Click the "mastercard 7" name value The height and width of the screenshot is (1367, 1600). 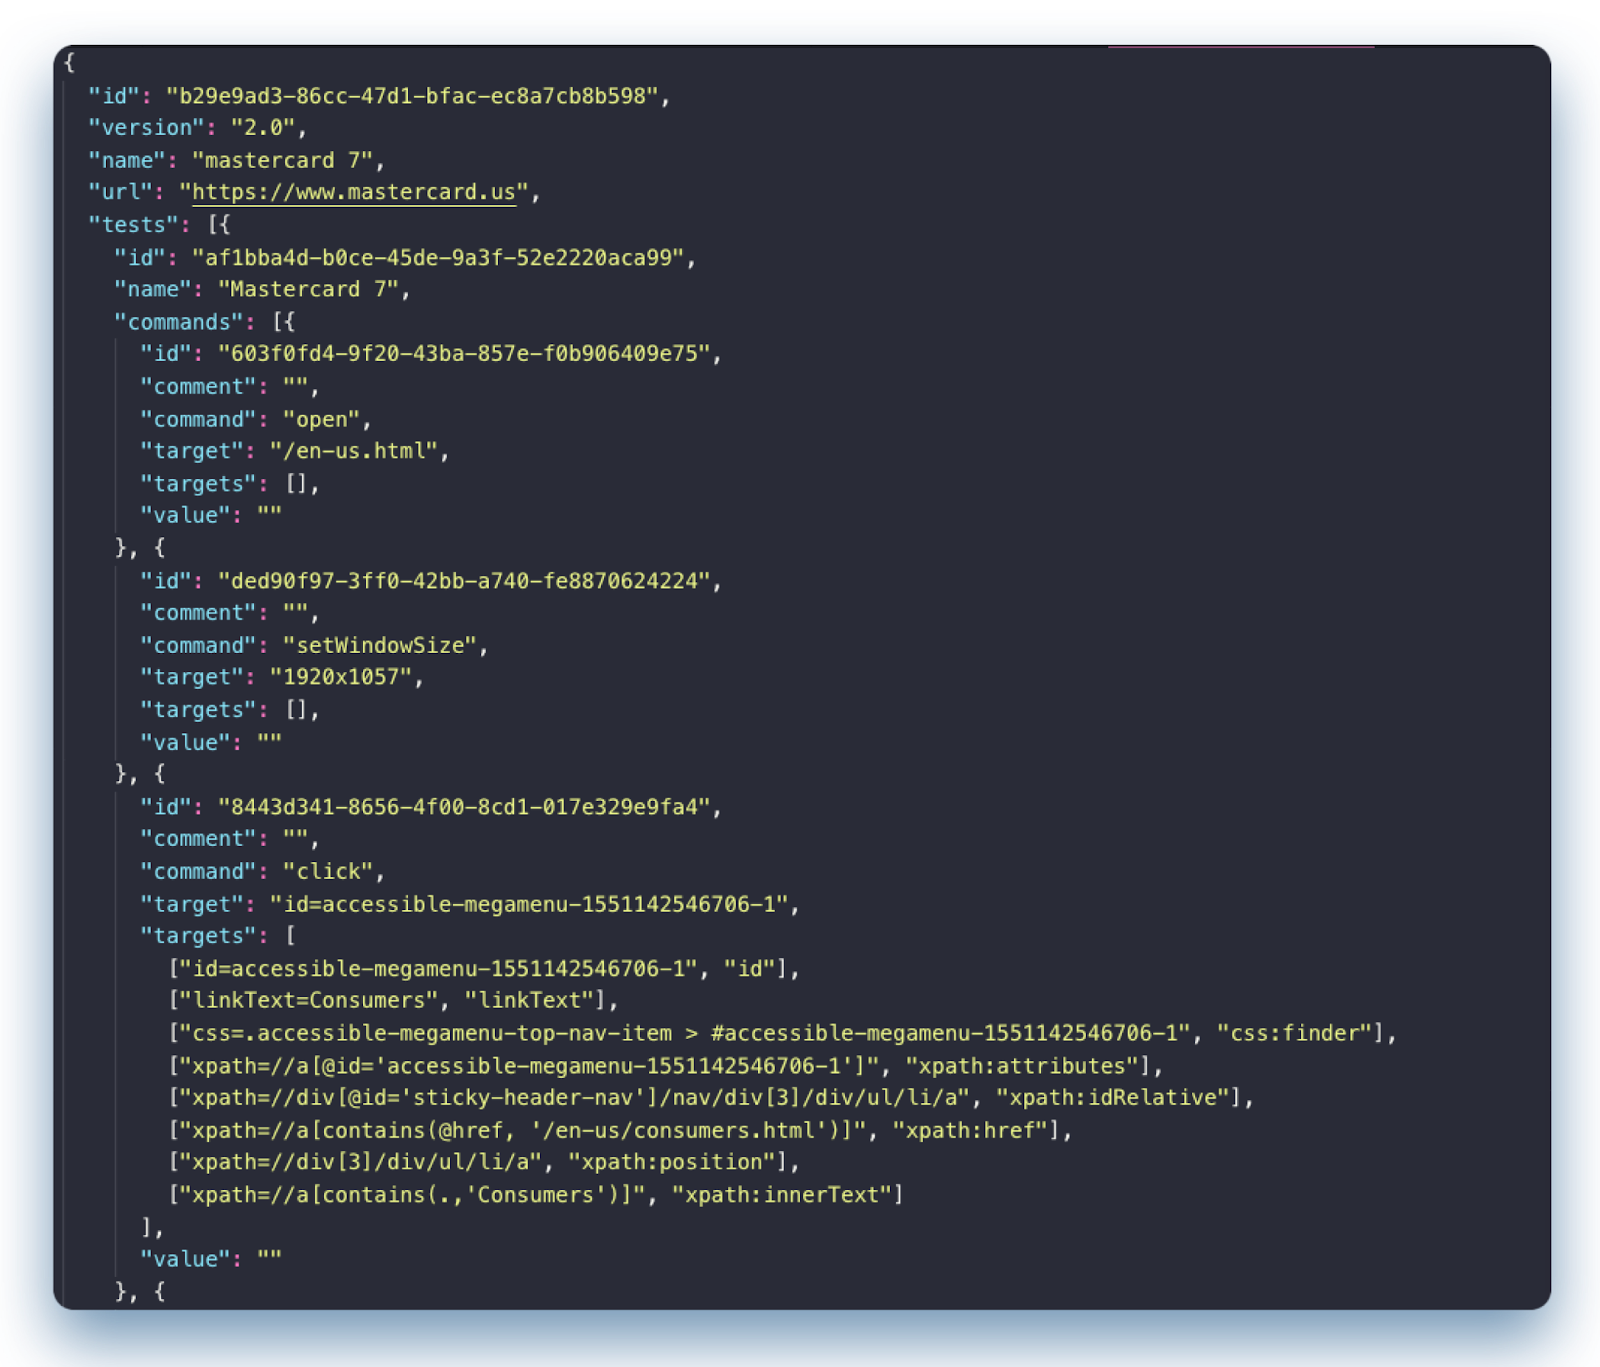(282, 160)
